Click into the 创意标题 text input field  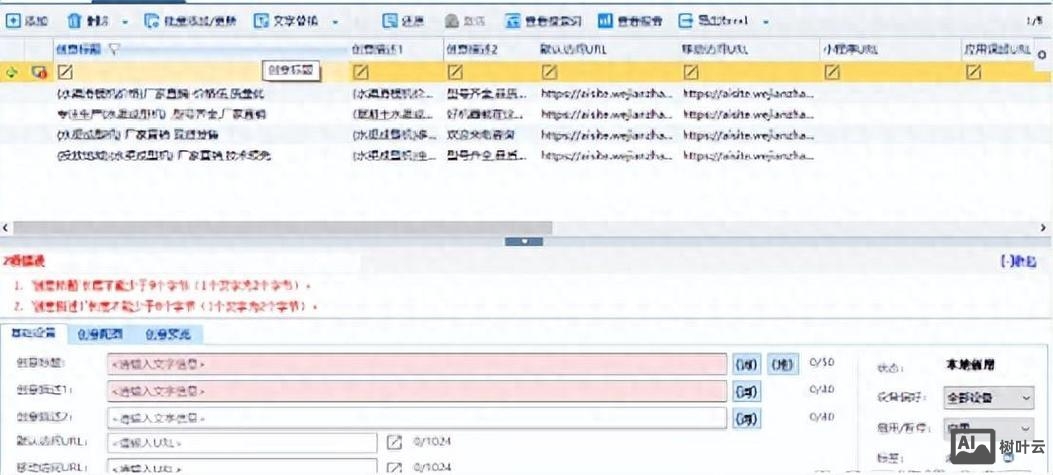pos(417,364)
